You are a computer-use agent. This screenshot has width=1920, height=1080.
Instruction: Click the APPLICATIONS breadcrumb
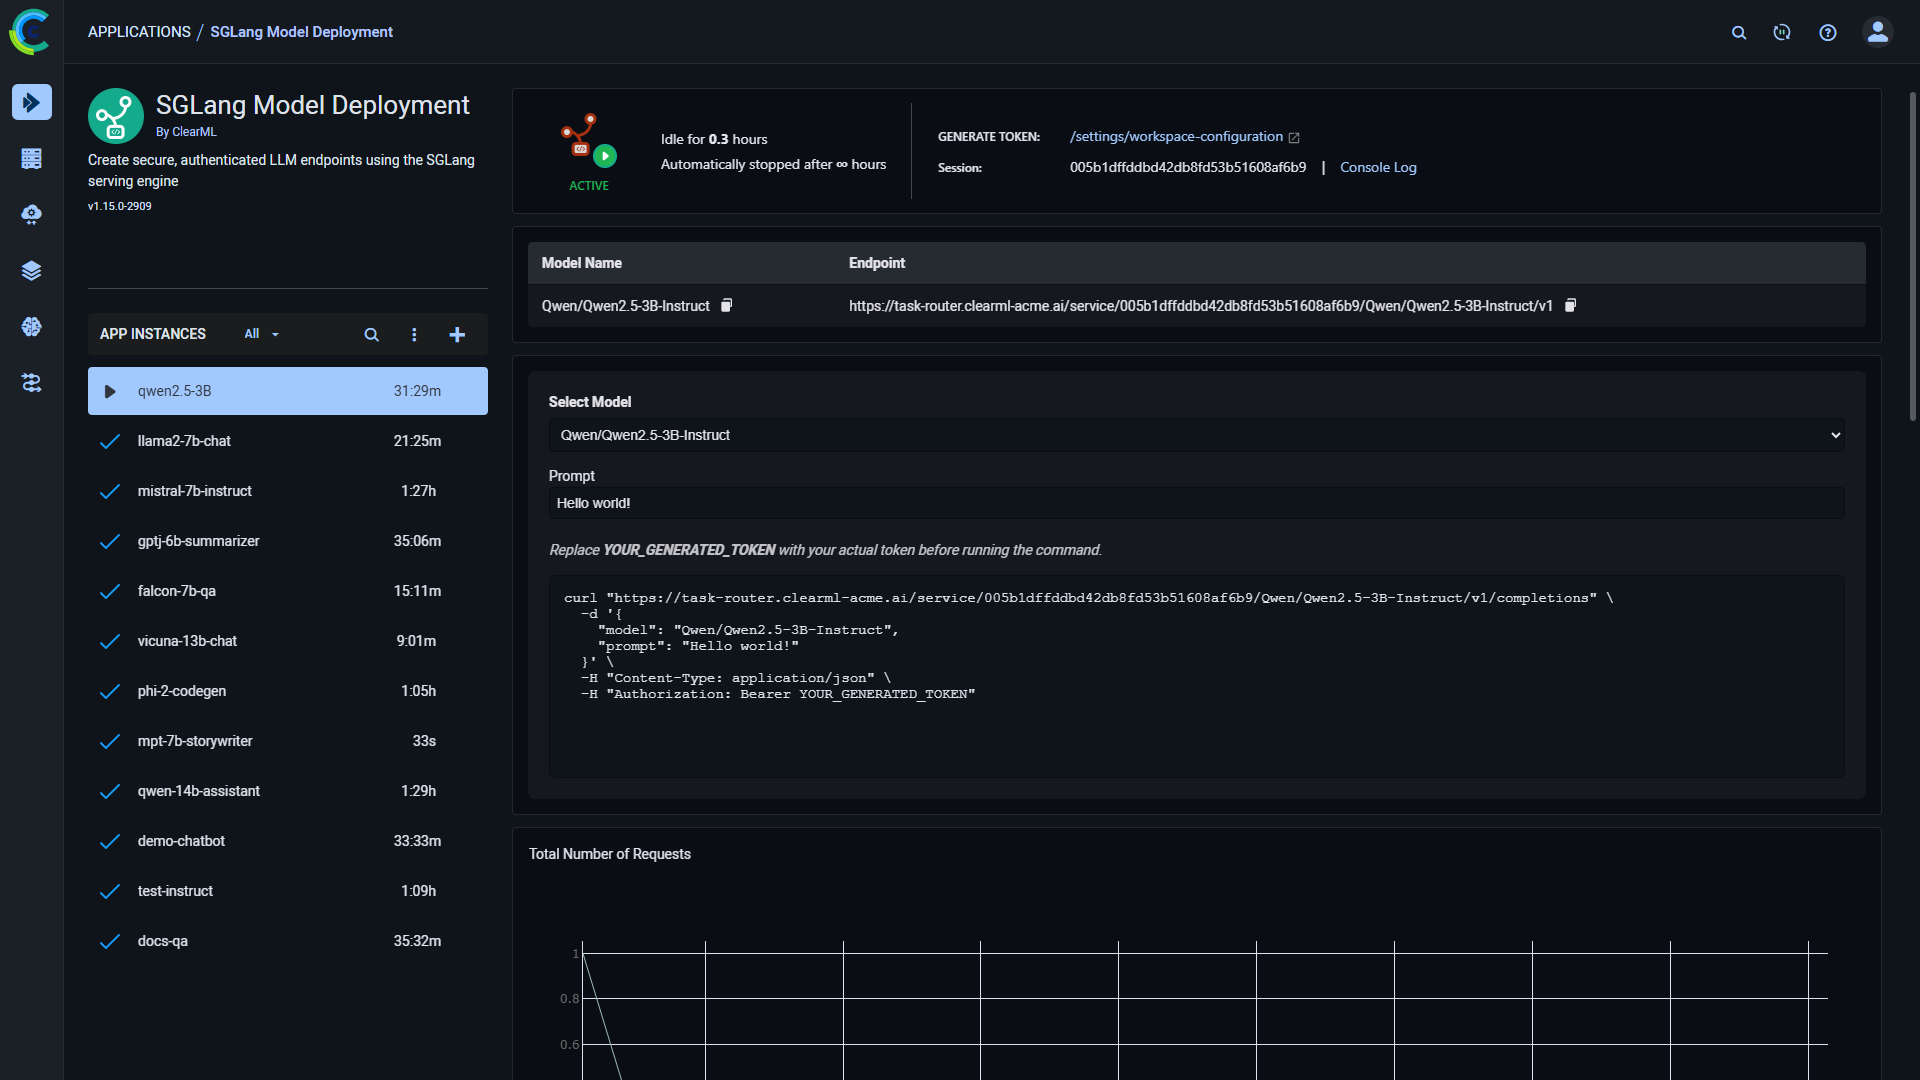pos(139,32)
